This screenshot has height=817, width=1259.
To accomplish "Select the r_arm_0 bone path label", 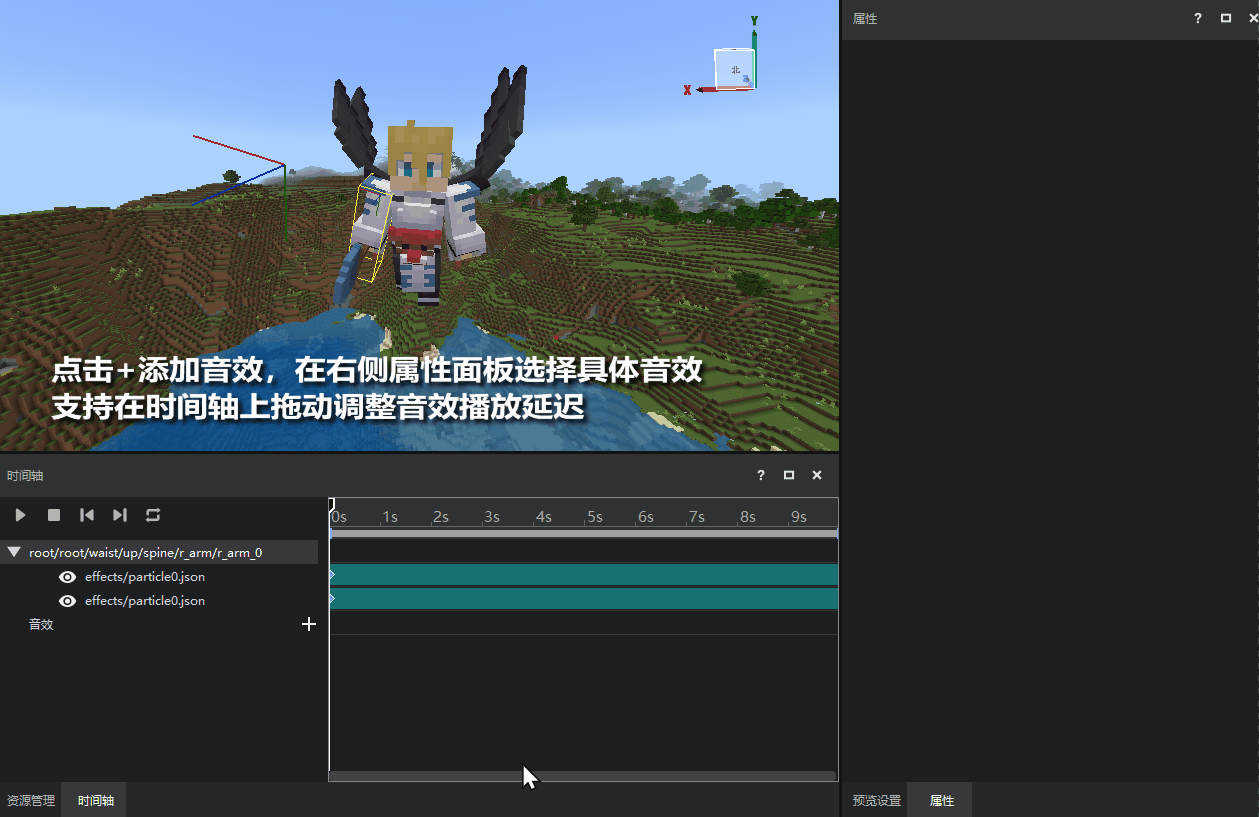I will click(146, 552).
